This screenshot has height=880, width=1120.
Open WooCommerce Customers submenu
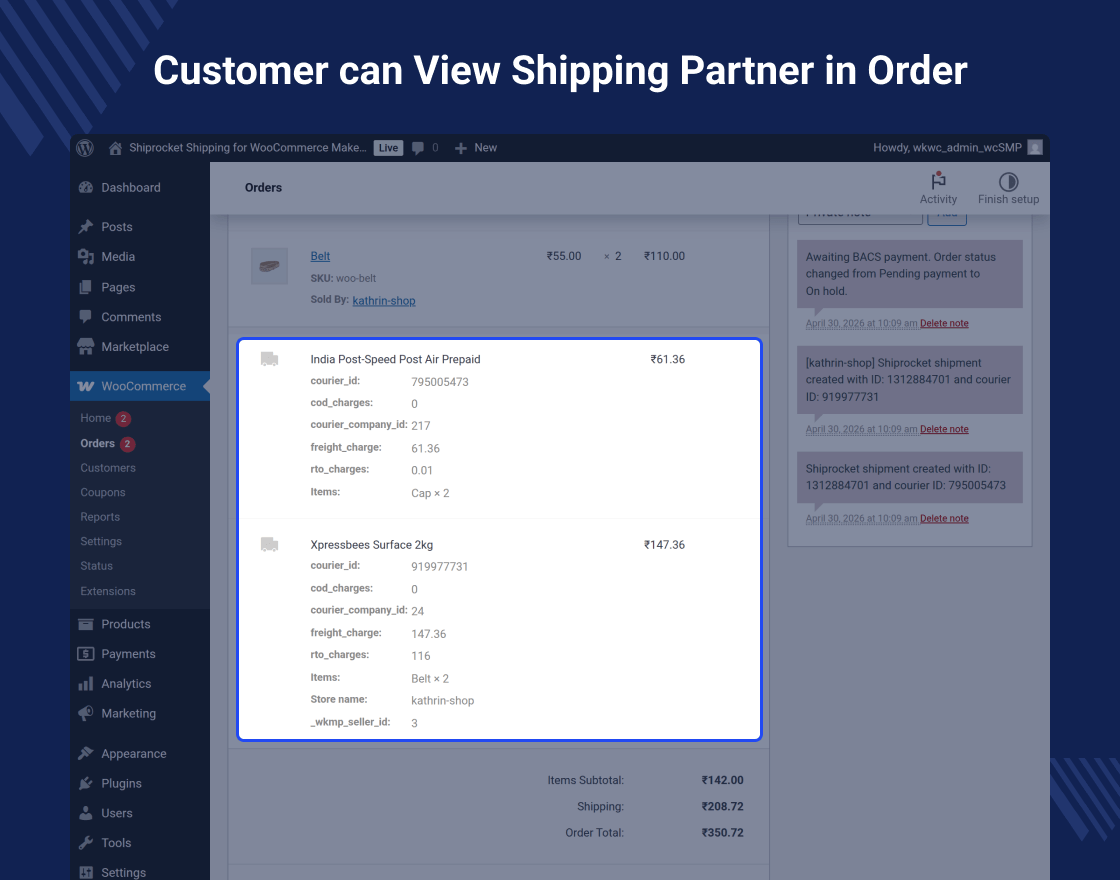(108, 468)
